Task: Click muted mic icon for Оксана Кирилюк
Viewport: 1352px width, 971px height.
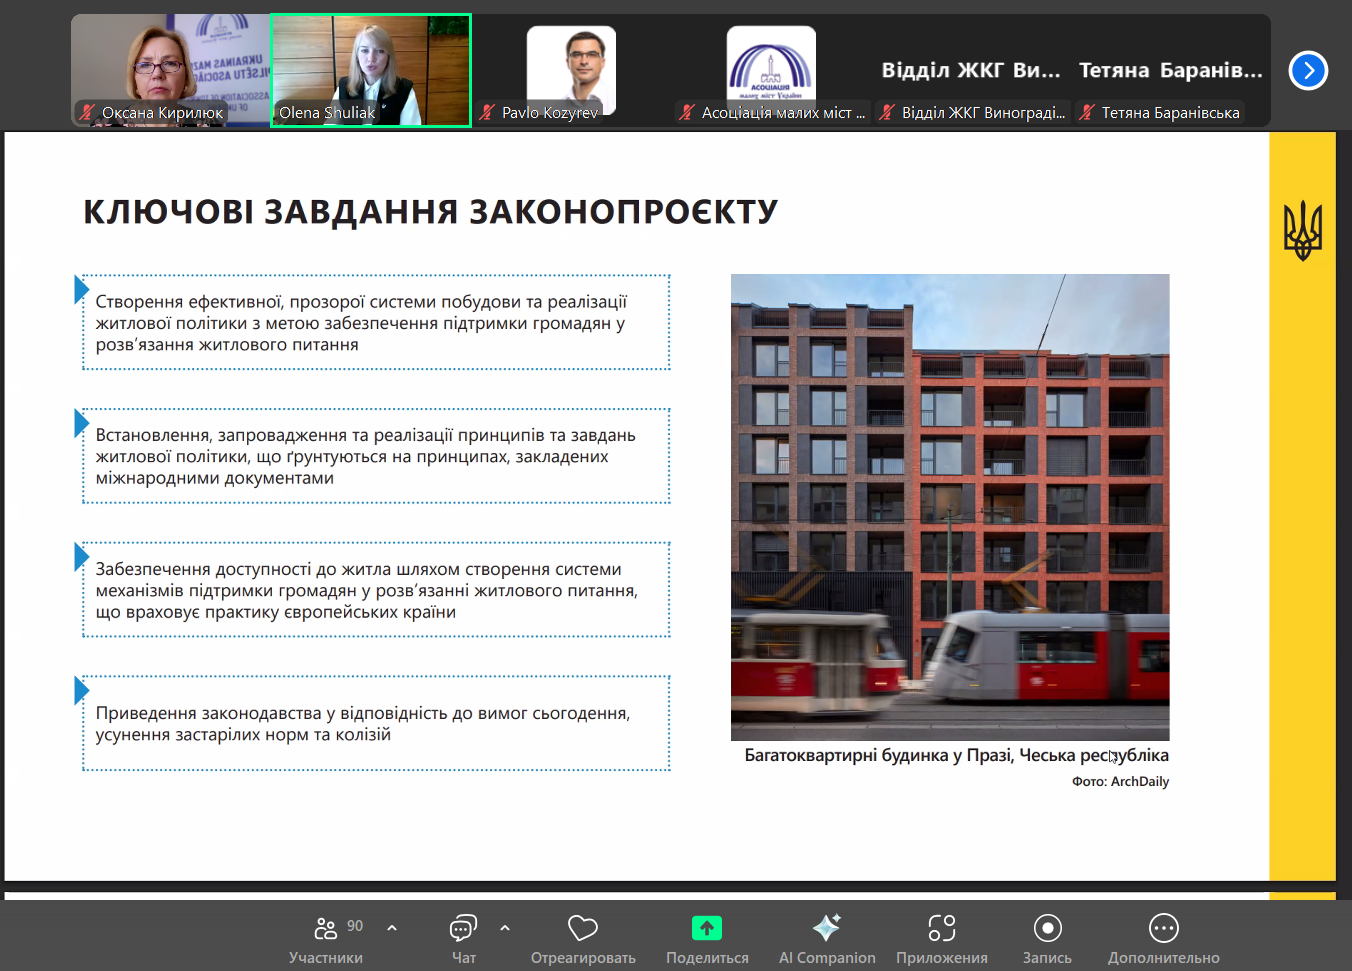Action: [x=88, y=112]
